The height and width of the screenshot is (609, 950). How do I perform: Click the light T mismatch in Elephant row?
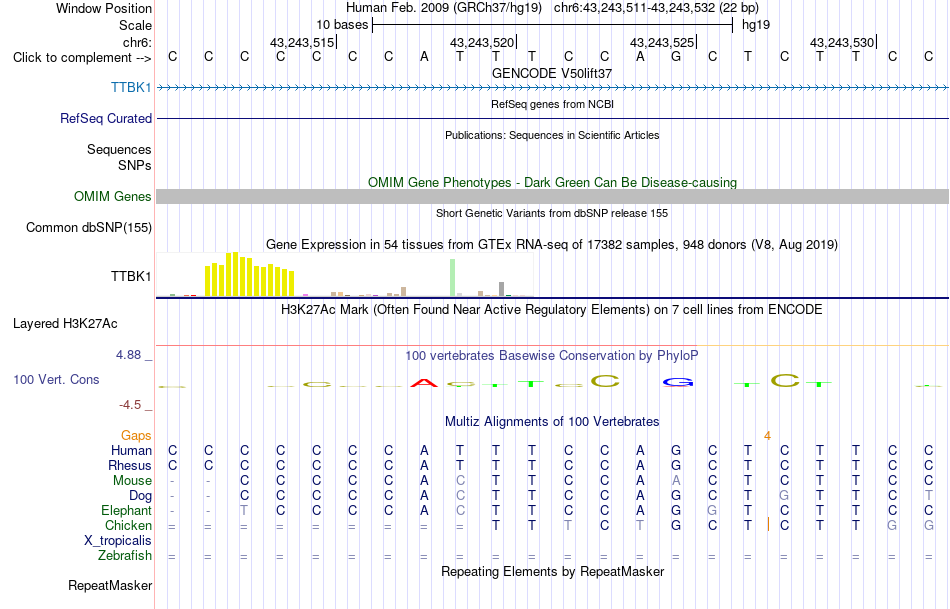pyautogui.click(x=244, y=510)
